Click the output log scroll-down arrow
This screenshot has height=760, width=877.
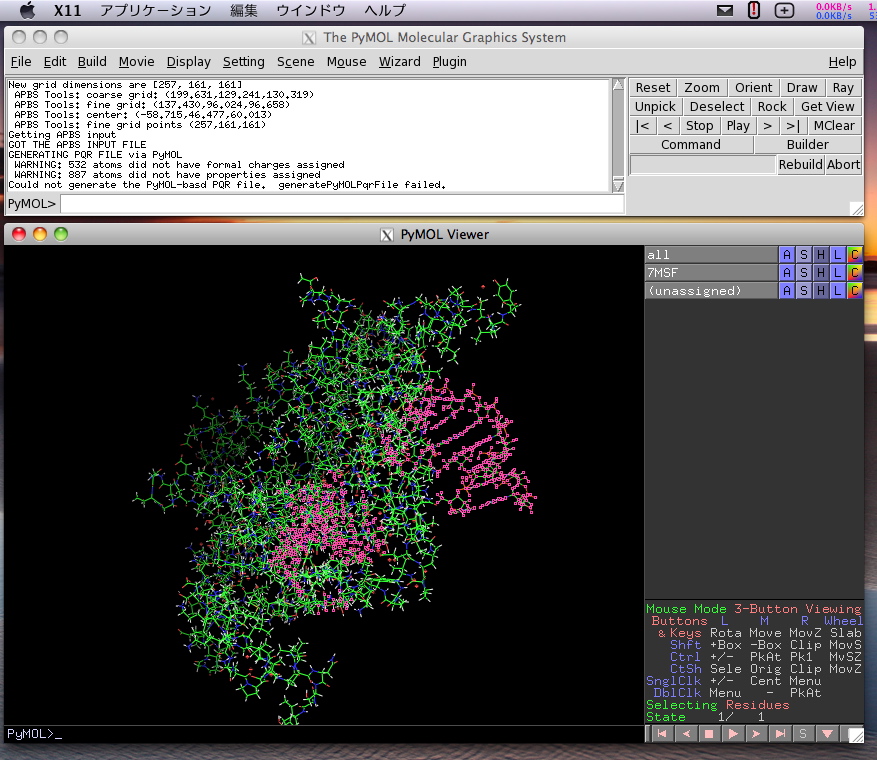click(x=618, y=185)
